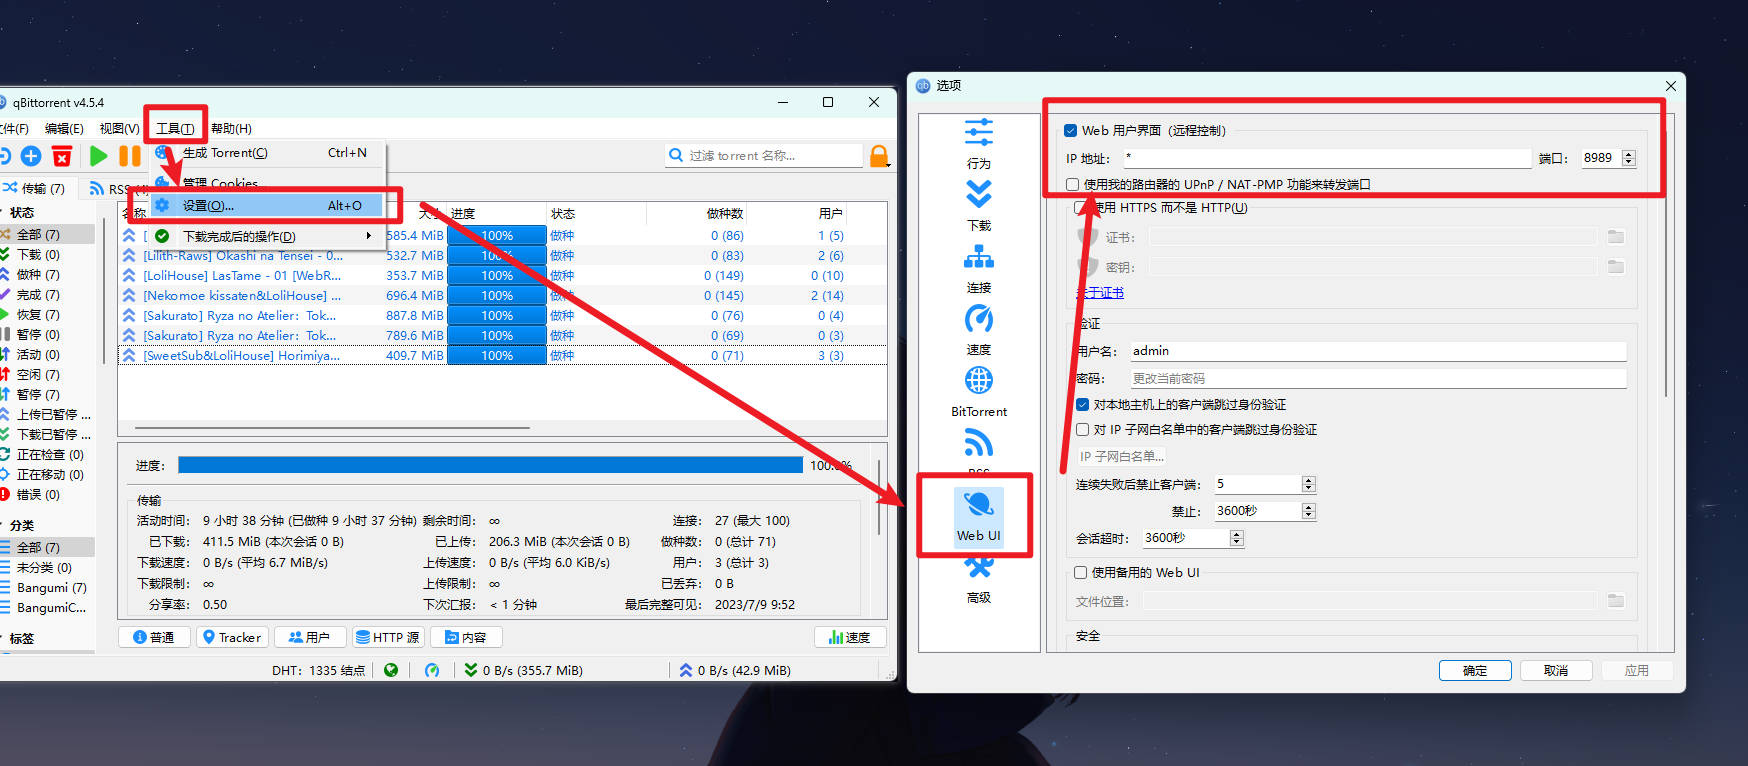This screenshot has height=766, width=1748.
Task: Click the red delete torrent icon
Action: (62, 156)
